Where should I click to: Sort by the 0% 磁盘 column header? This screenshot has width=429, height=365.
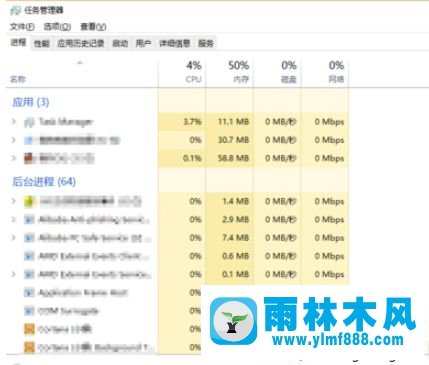(x=277, y=73)
